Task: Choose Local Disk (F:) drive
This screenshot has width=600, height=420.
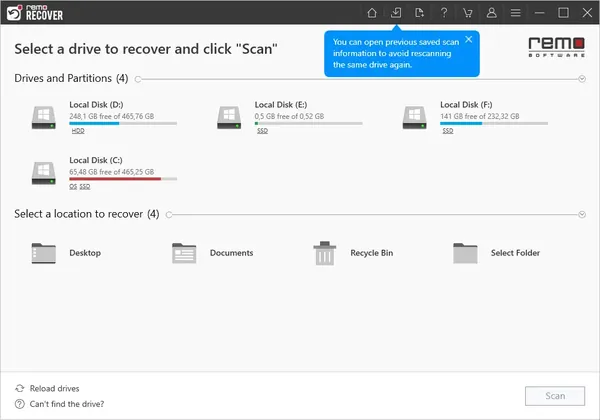Action: [475, 118]
